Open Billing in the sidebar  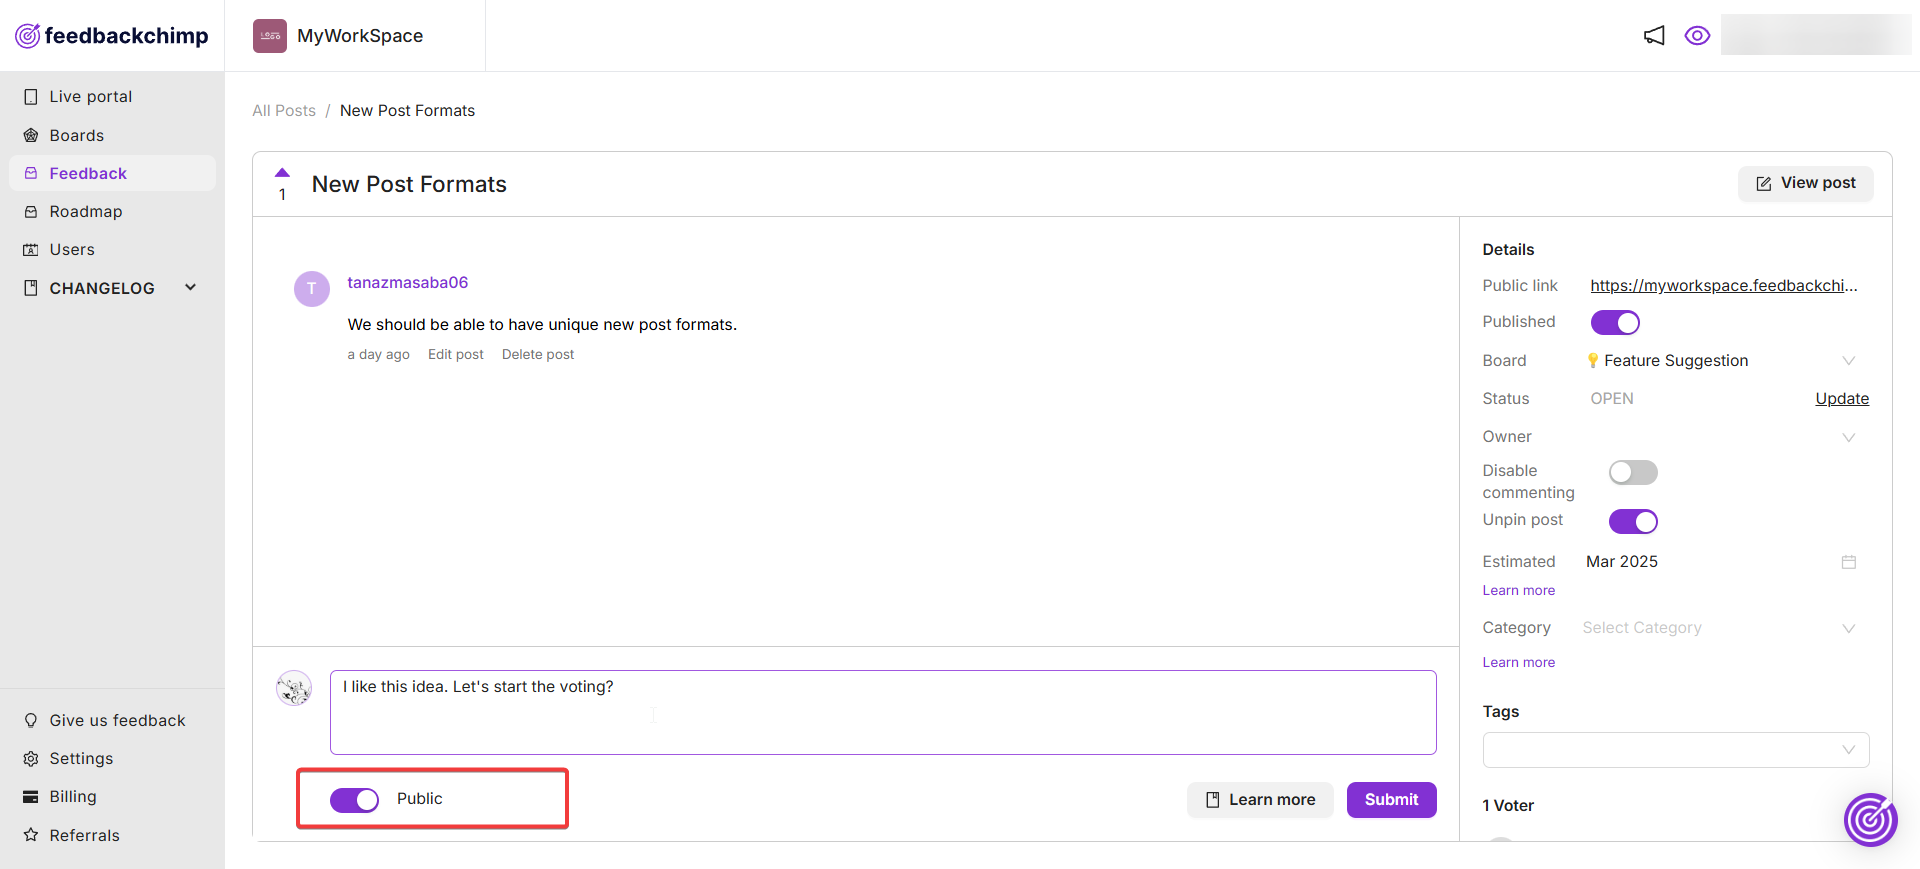click(112, 797)
